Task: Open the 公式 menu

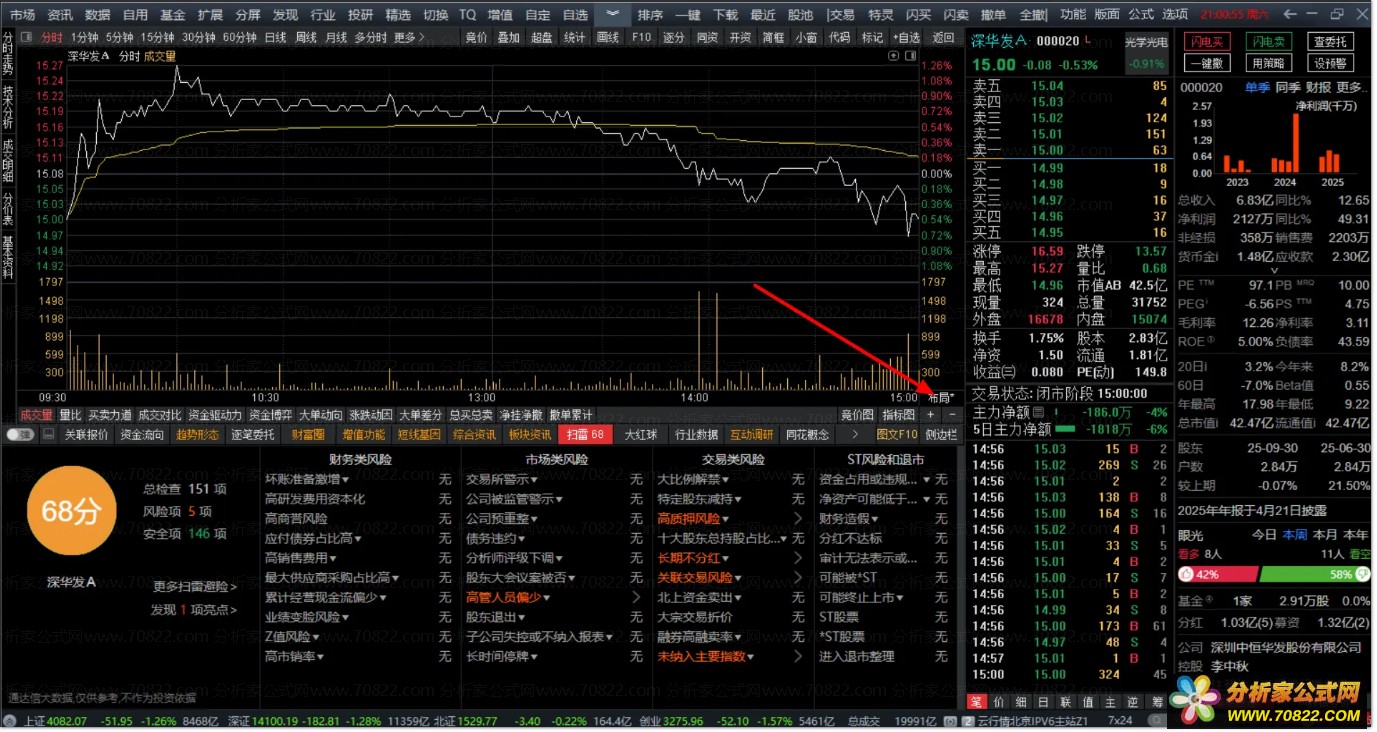Action: [1141, 15]
